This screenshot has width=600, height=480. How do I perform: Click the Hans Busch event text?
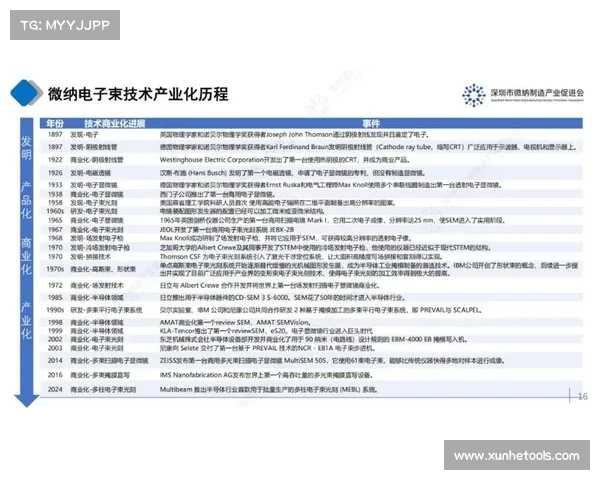[293, 173]
